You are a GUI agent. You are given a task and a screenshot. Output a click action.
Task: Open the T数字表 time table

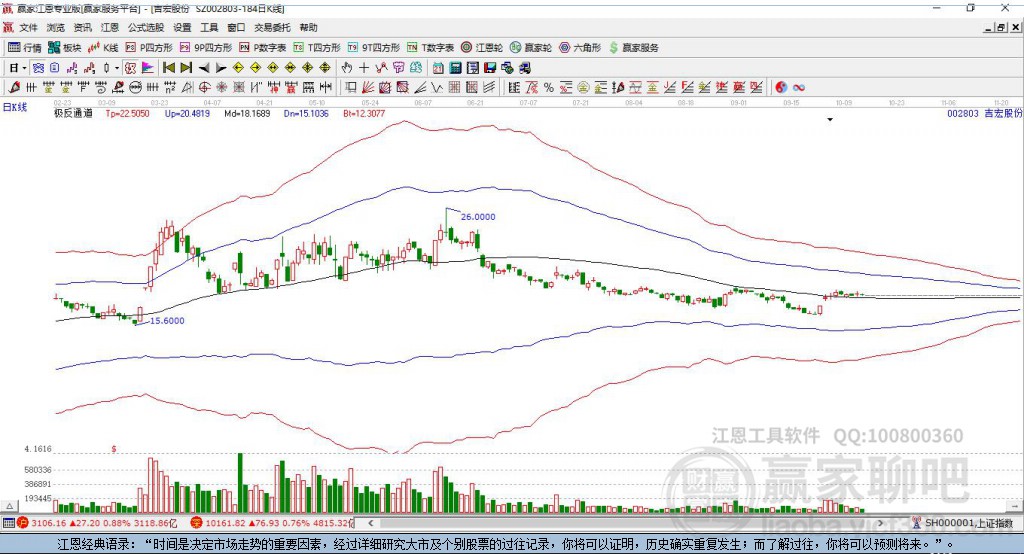[430, 48]
